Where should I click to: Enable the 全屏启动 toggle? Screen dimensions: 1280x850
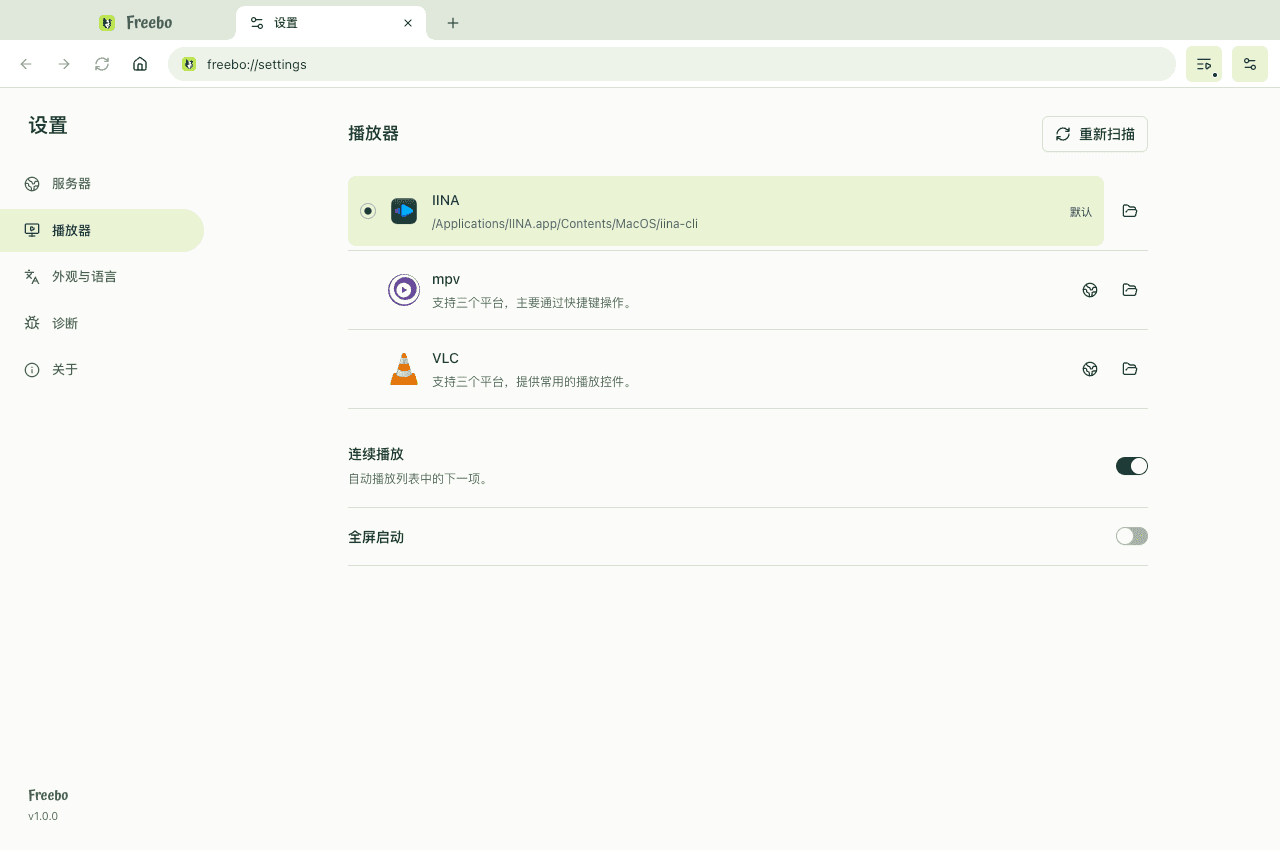click(x=1132, y=537)
